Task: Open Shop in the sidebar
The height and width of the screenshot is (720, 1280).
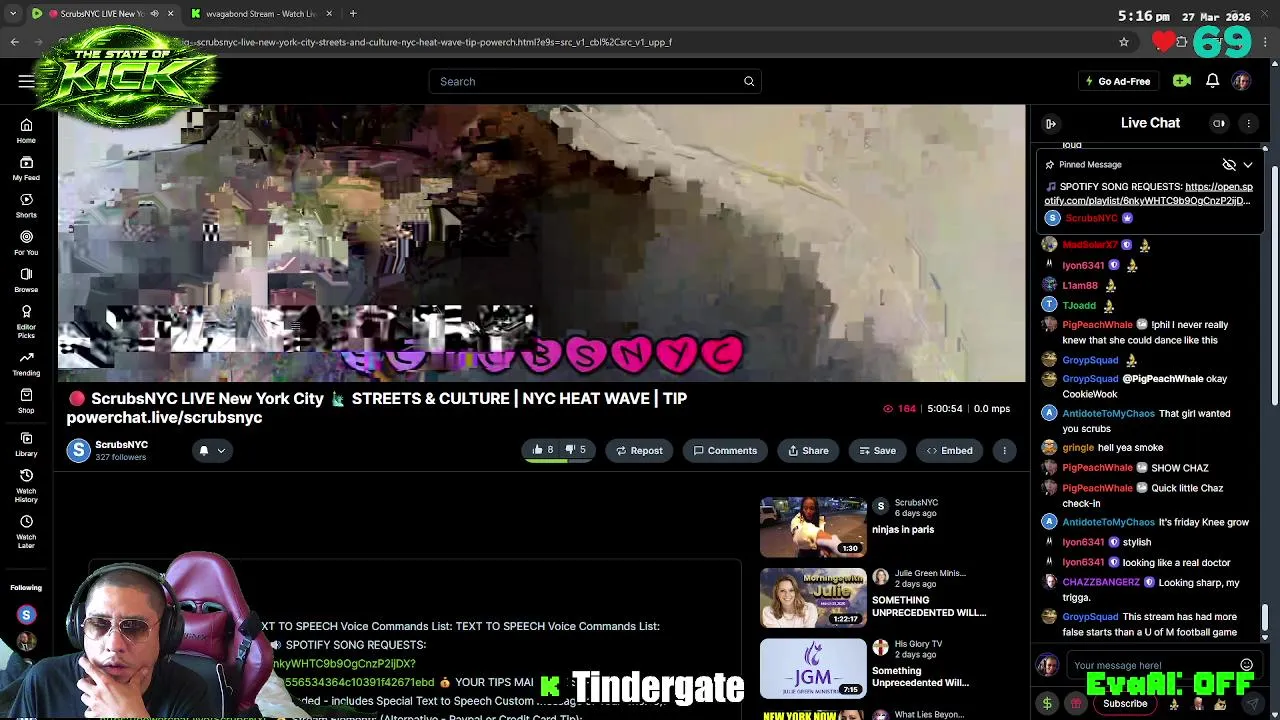Action: [x=26, y=400]
